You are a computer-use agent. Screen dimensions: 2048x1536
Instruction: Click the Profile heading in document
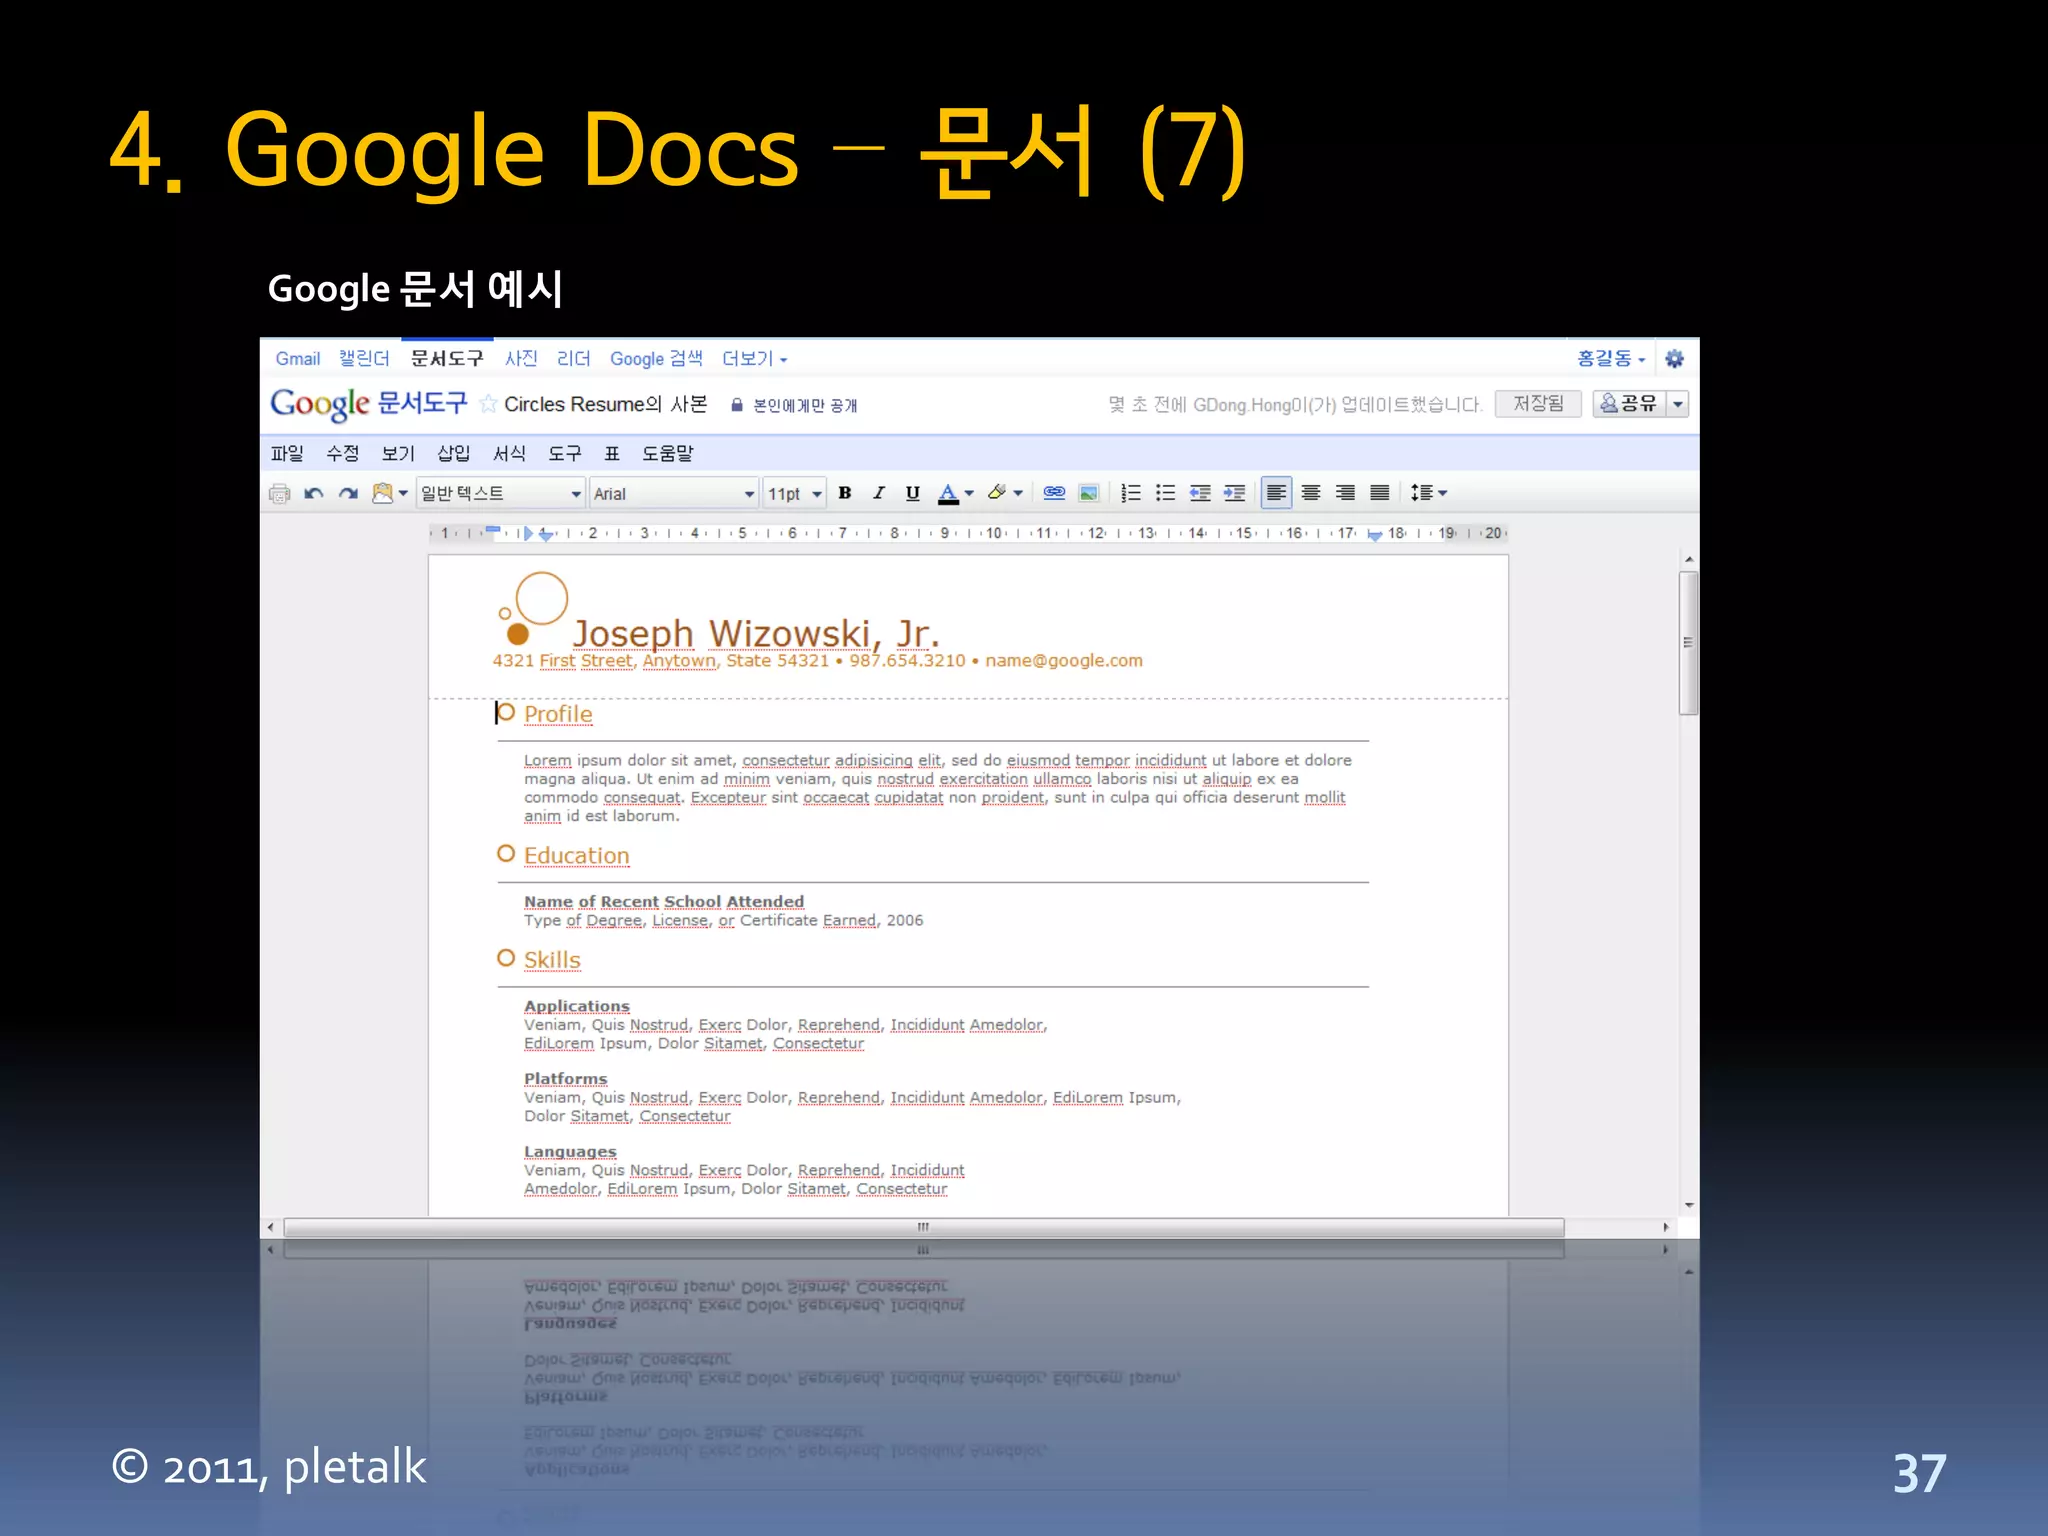558,714
